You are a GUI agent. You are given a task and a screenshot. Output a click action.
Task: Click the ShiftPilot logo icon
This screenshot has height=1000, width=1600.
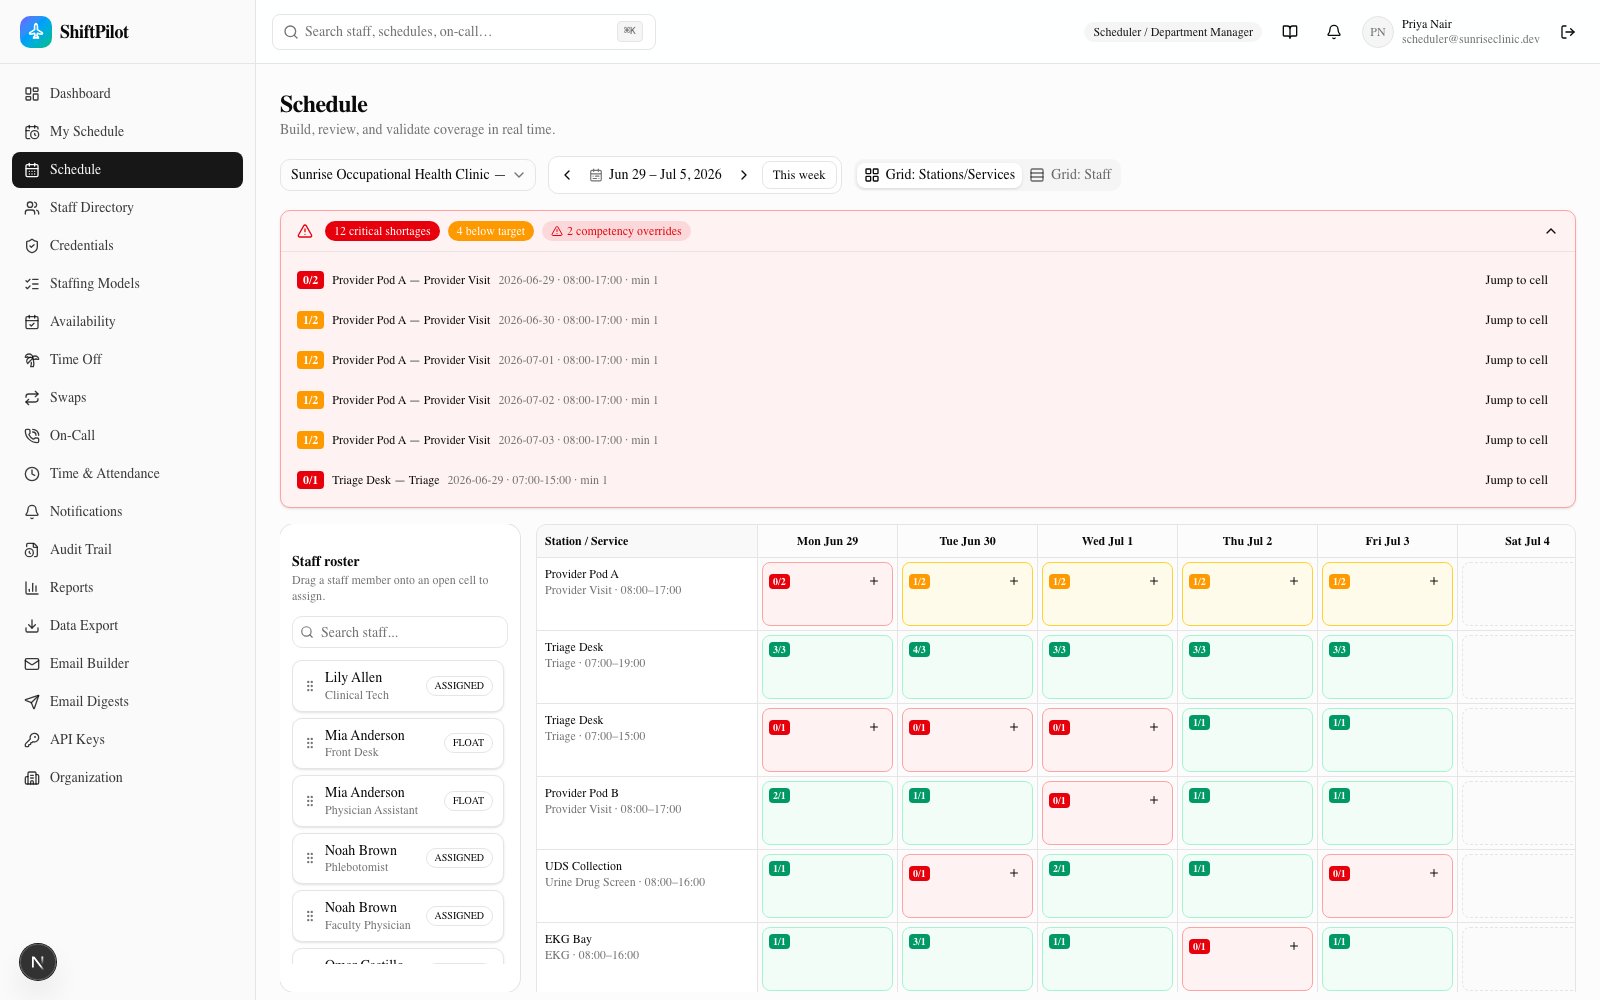point(36,32)
